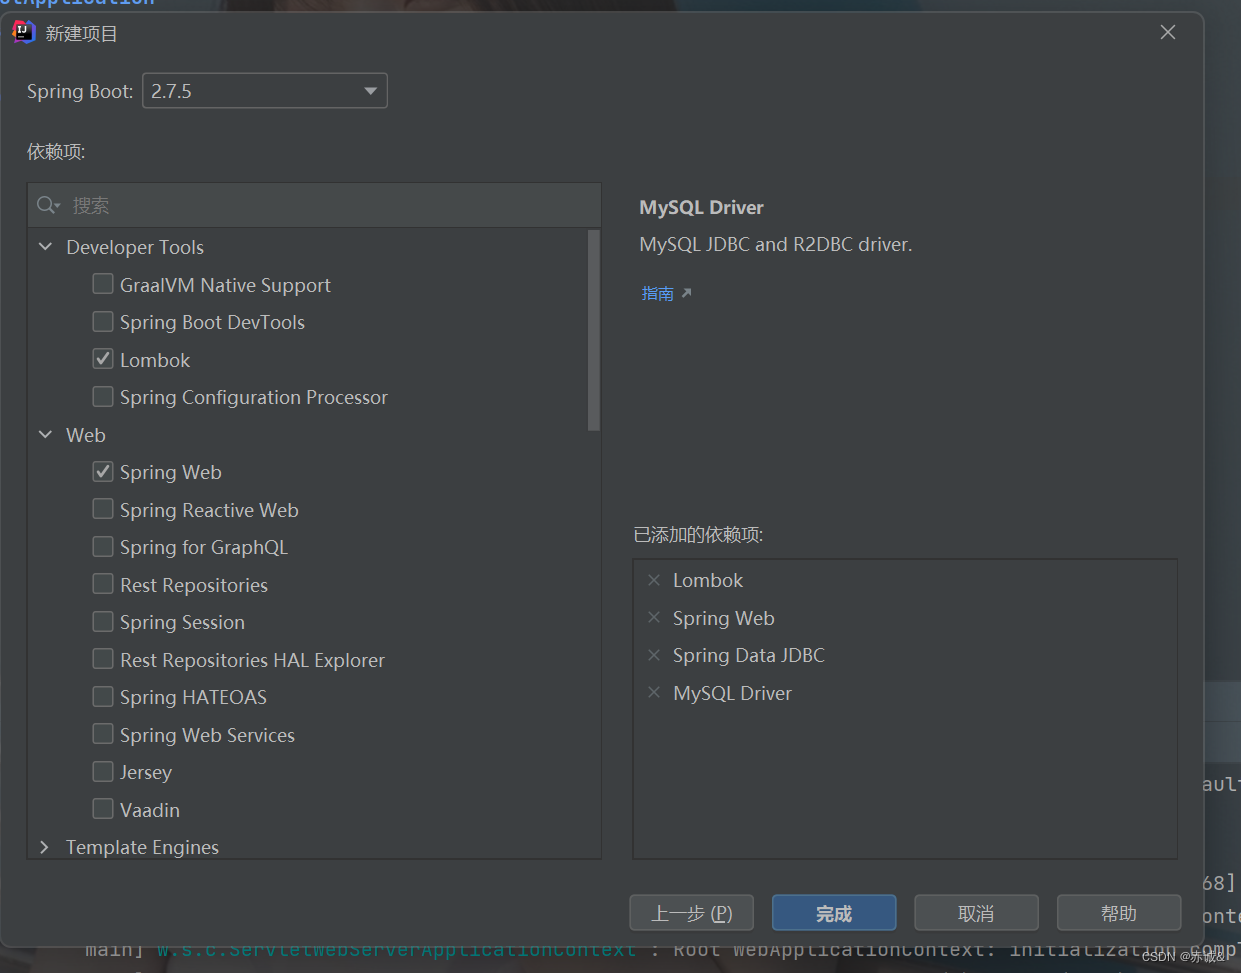Screen dimensions: 1241x973
Task: Check the Vaadin checkbox
Action: click(102, 808)
